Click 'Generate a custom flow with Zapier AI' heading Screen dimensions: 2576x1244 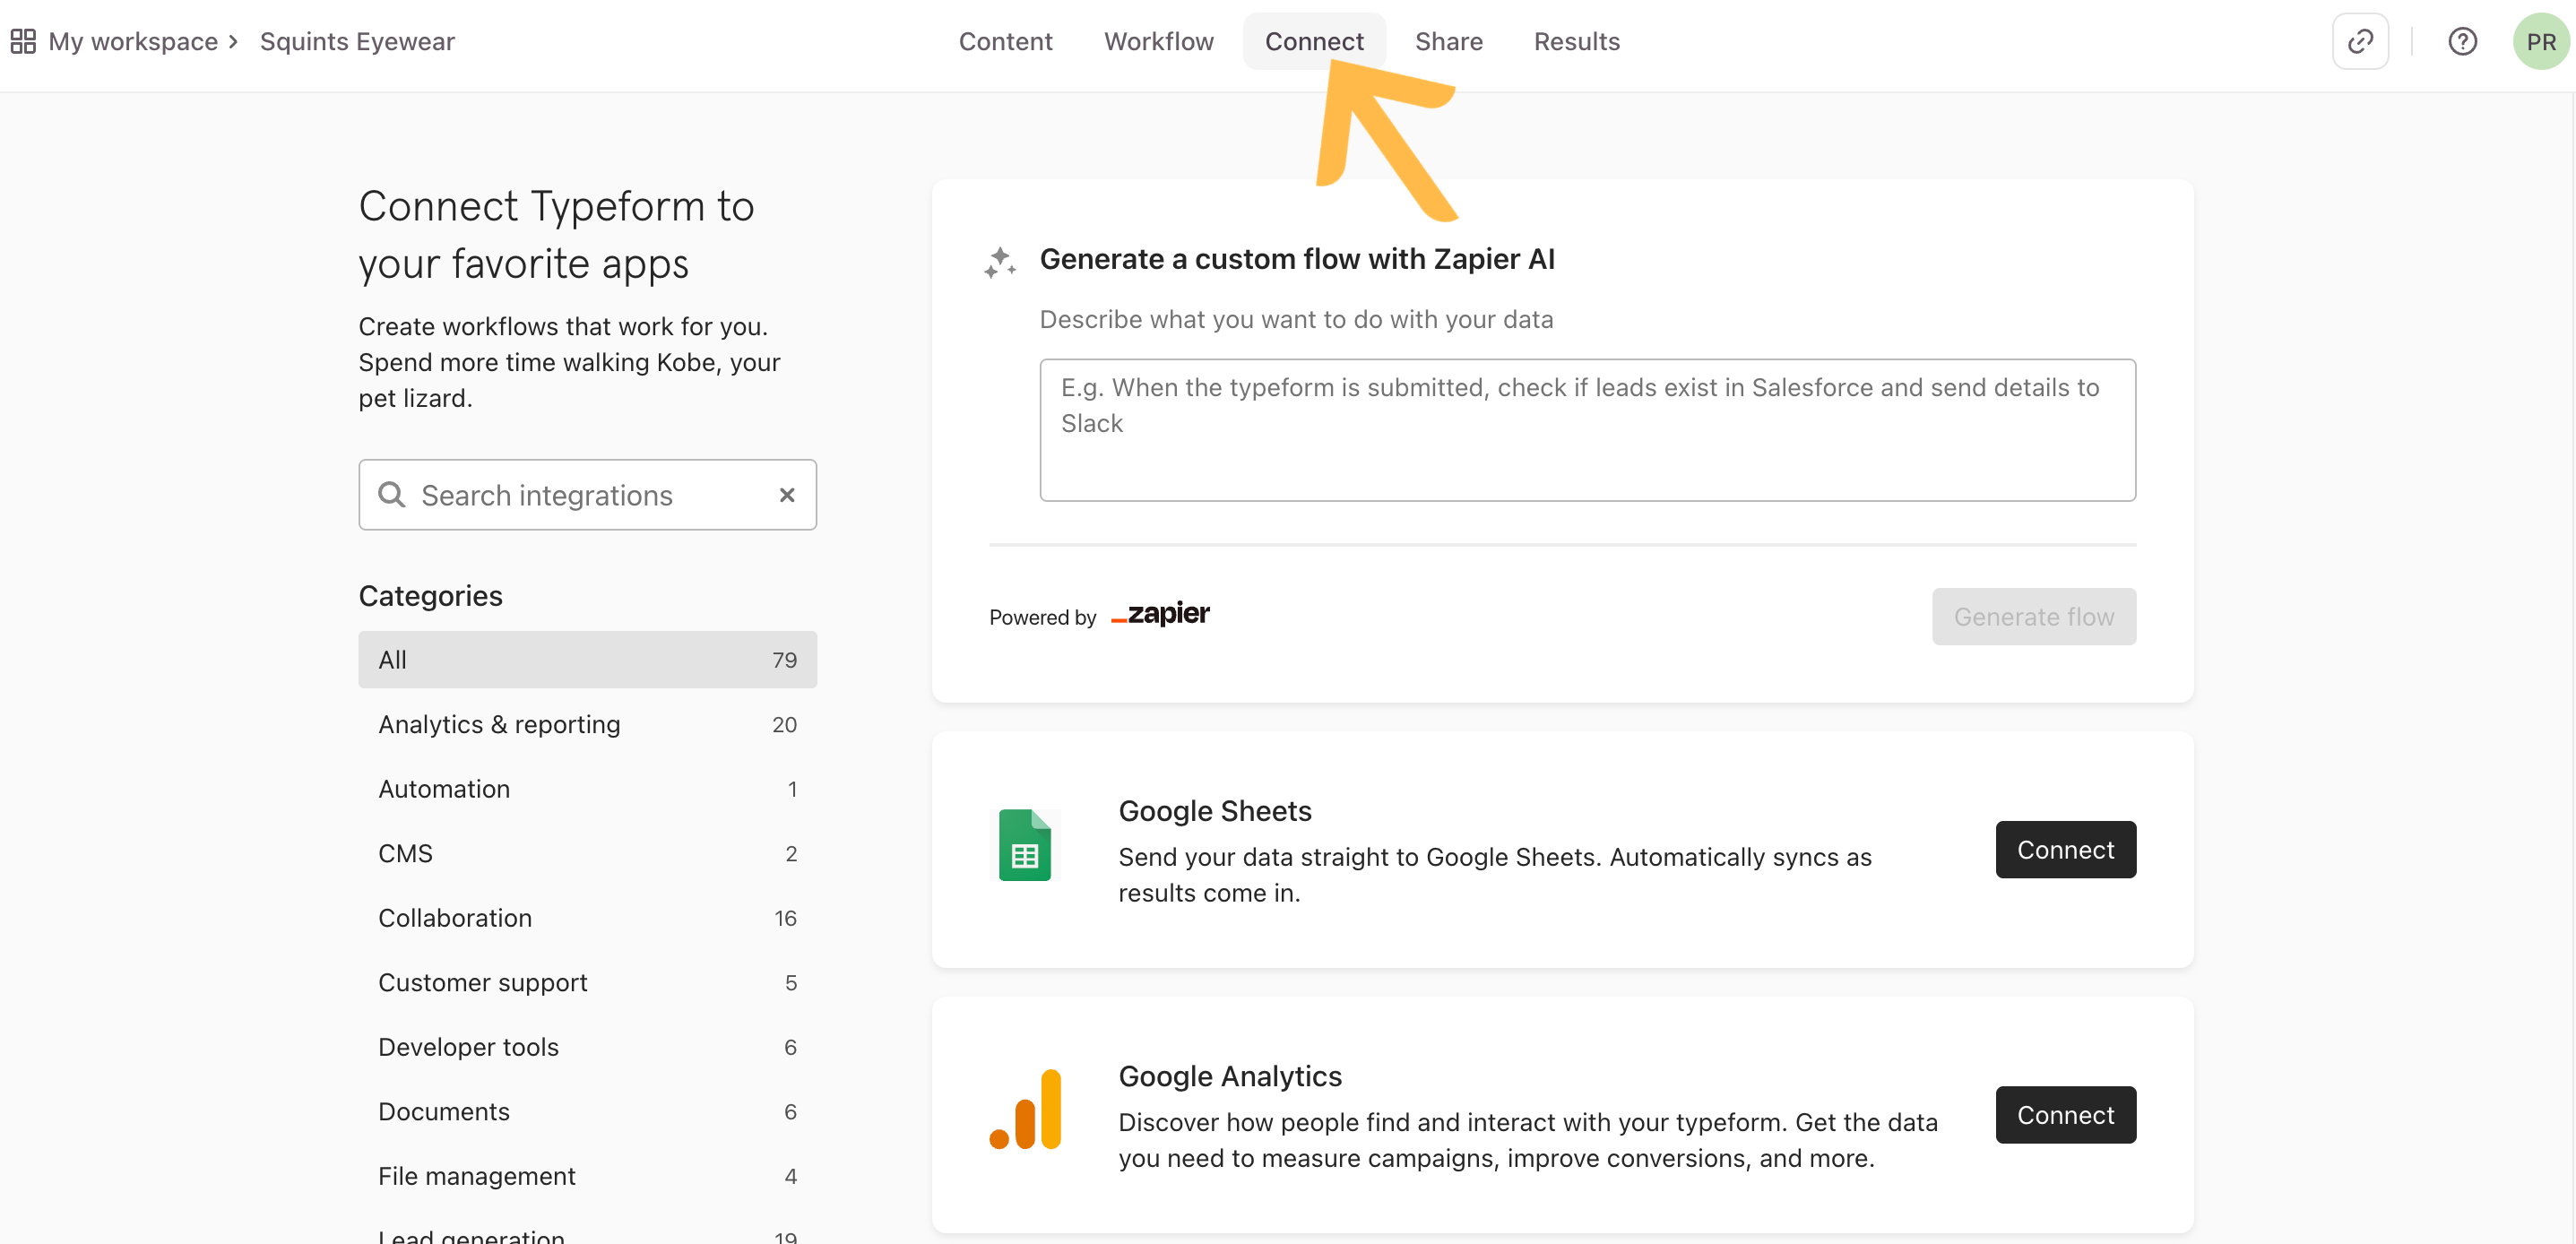[x=1296, y=258]
